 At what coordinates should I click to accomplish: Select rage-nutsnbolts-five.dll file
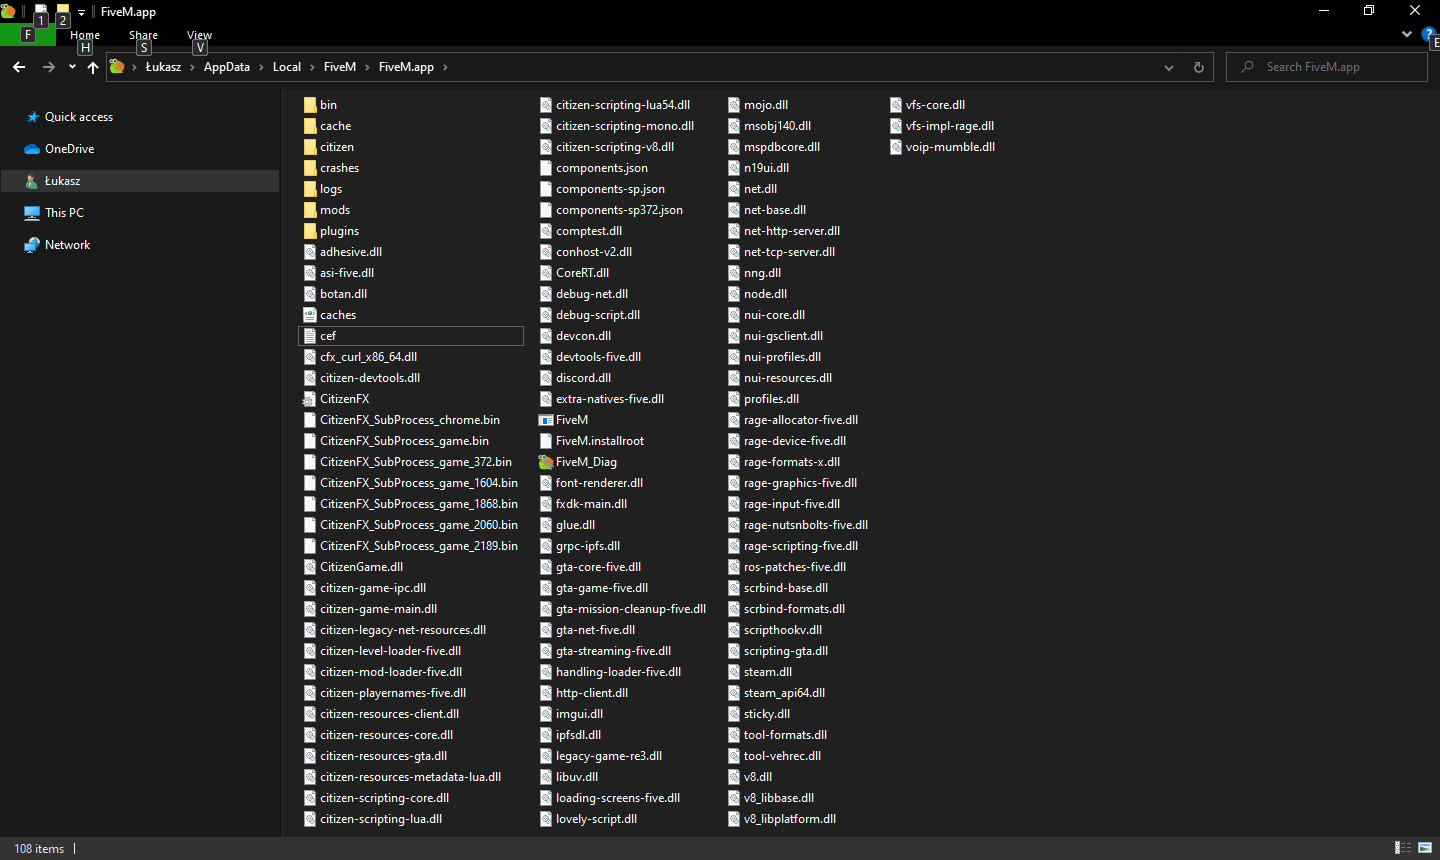click(798, 525)
